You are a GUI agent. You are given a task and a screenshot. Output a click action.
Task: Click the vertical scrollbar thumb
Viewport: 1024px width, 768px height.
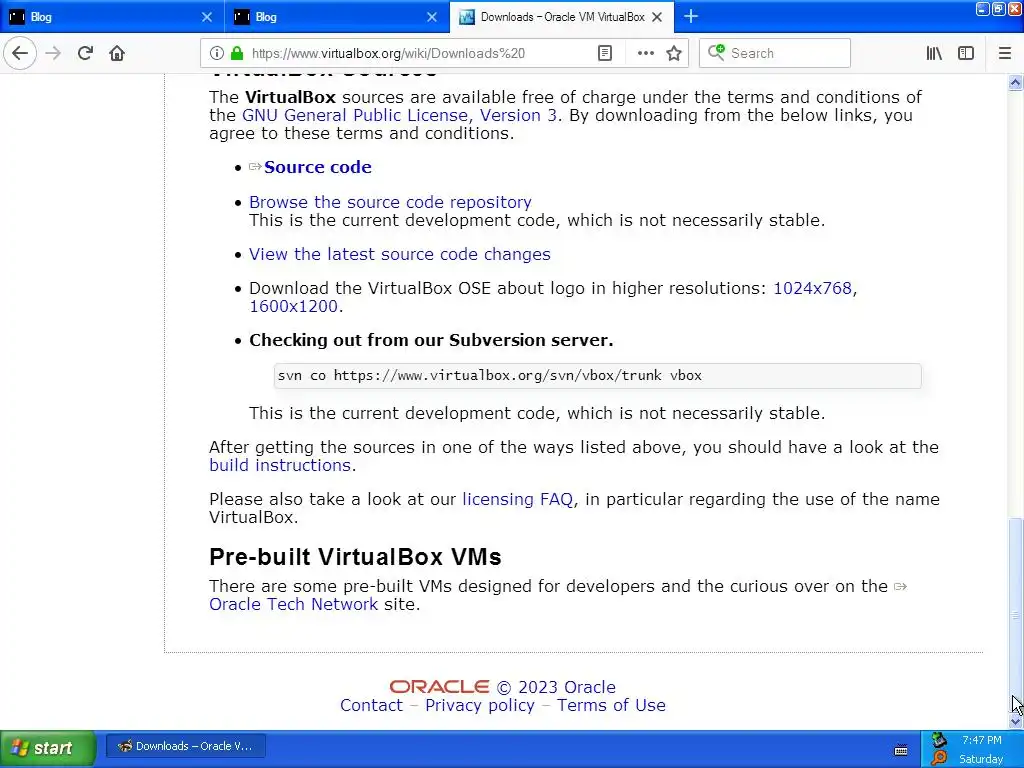pos(1015,614)
